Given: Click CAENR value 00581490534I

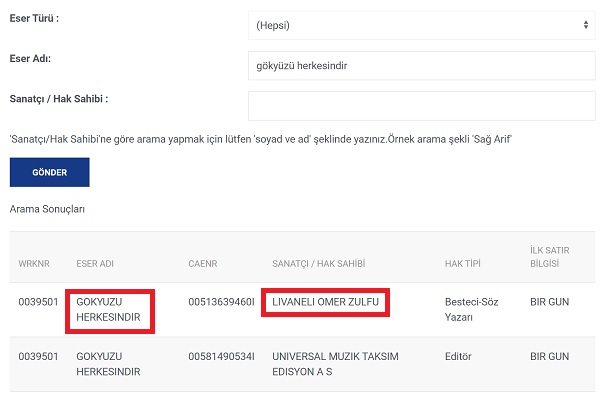Looking at the screenshot, I should pos(221,356).
